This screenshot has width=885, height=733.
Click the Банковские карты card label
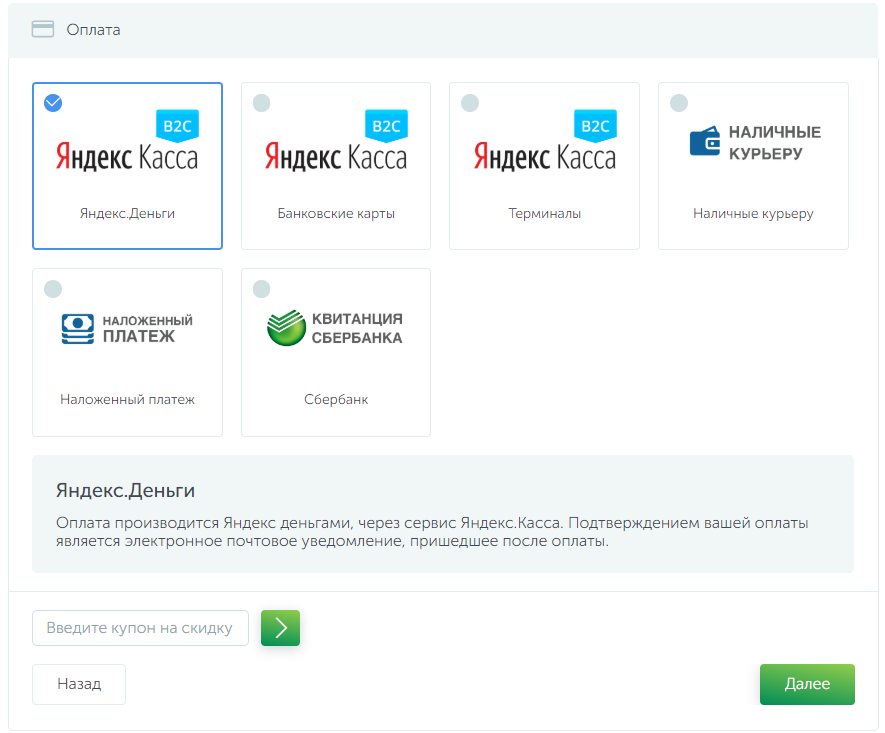[x=336, y=213]
